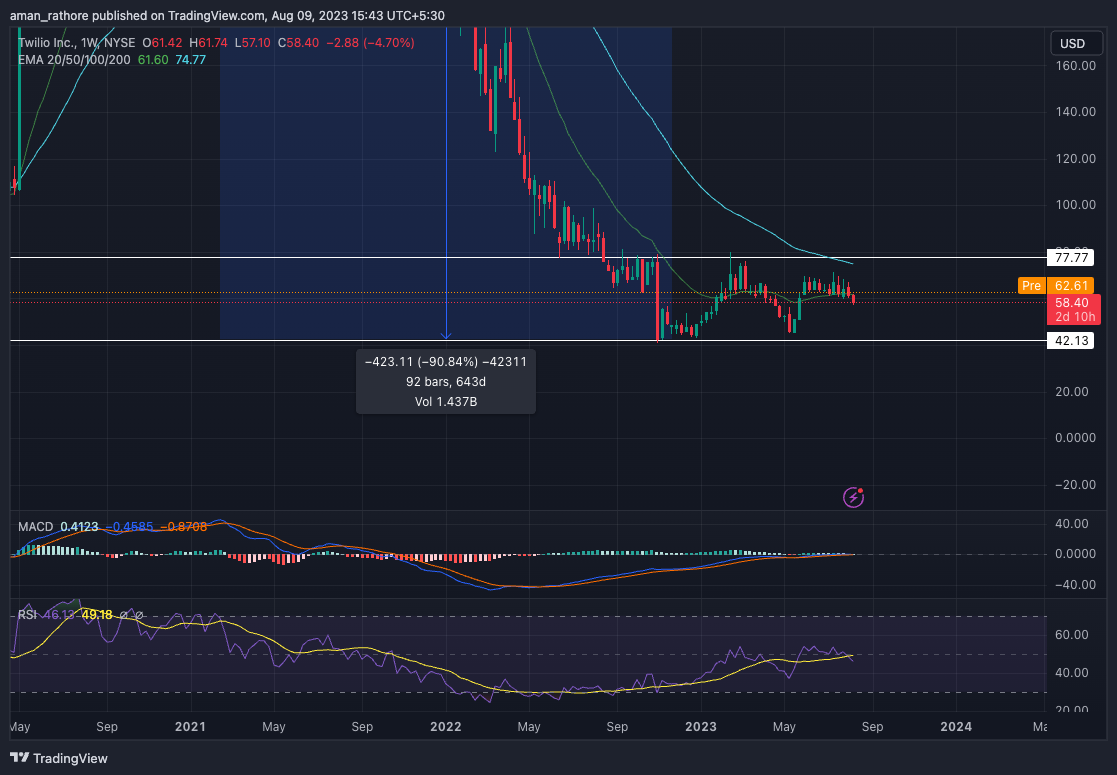
Task: Click the -423.11 (-90.84%) measurement text
Action: [446, 362]
